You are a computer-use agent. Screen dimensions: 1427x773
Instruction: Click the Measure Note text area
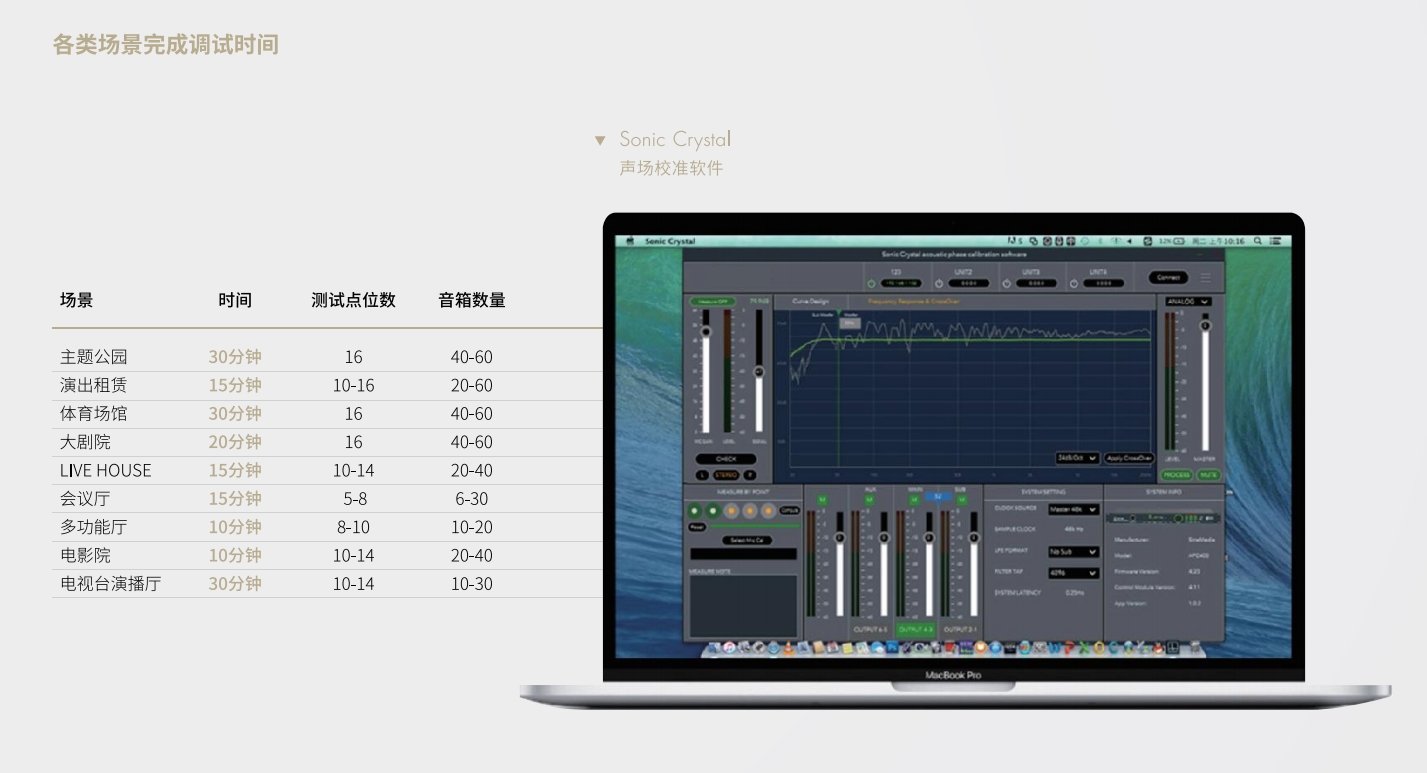[x=743, y=606]
